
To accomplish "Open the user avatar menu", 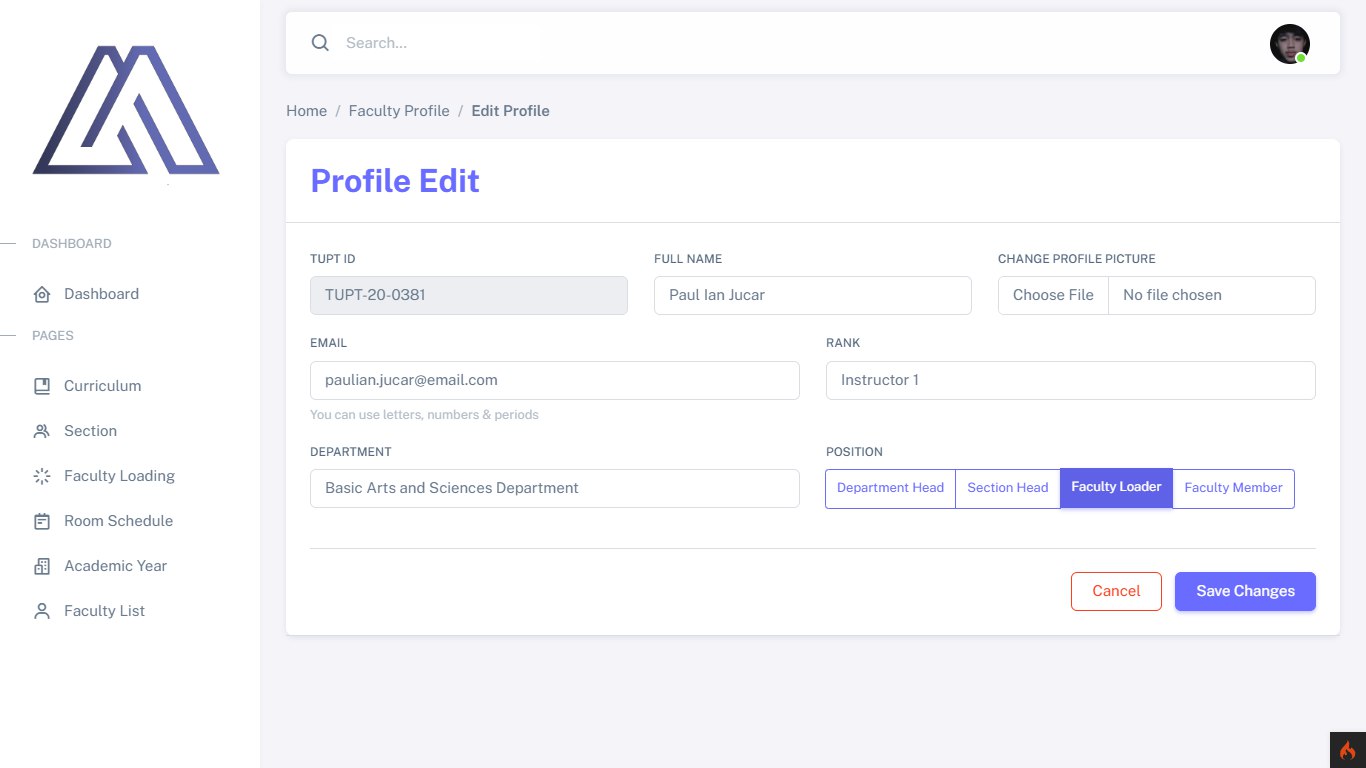I will tap(1290, 44).
